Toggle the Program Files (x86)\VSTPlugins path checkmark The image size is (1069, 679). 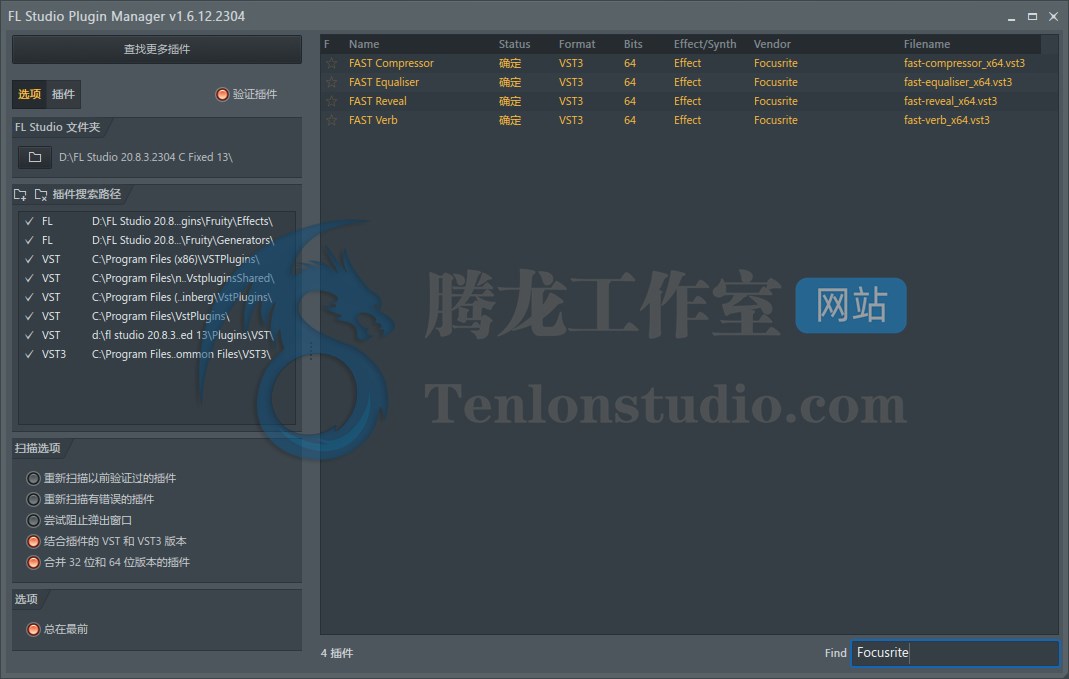[29, 260]
